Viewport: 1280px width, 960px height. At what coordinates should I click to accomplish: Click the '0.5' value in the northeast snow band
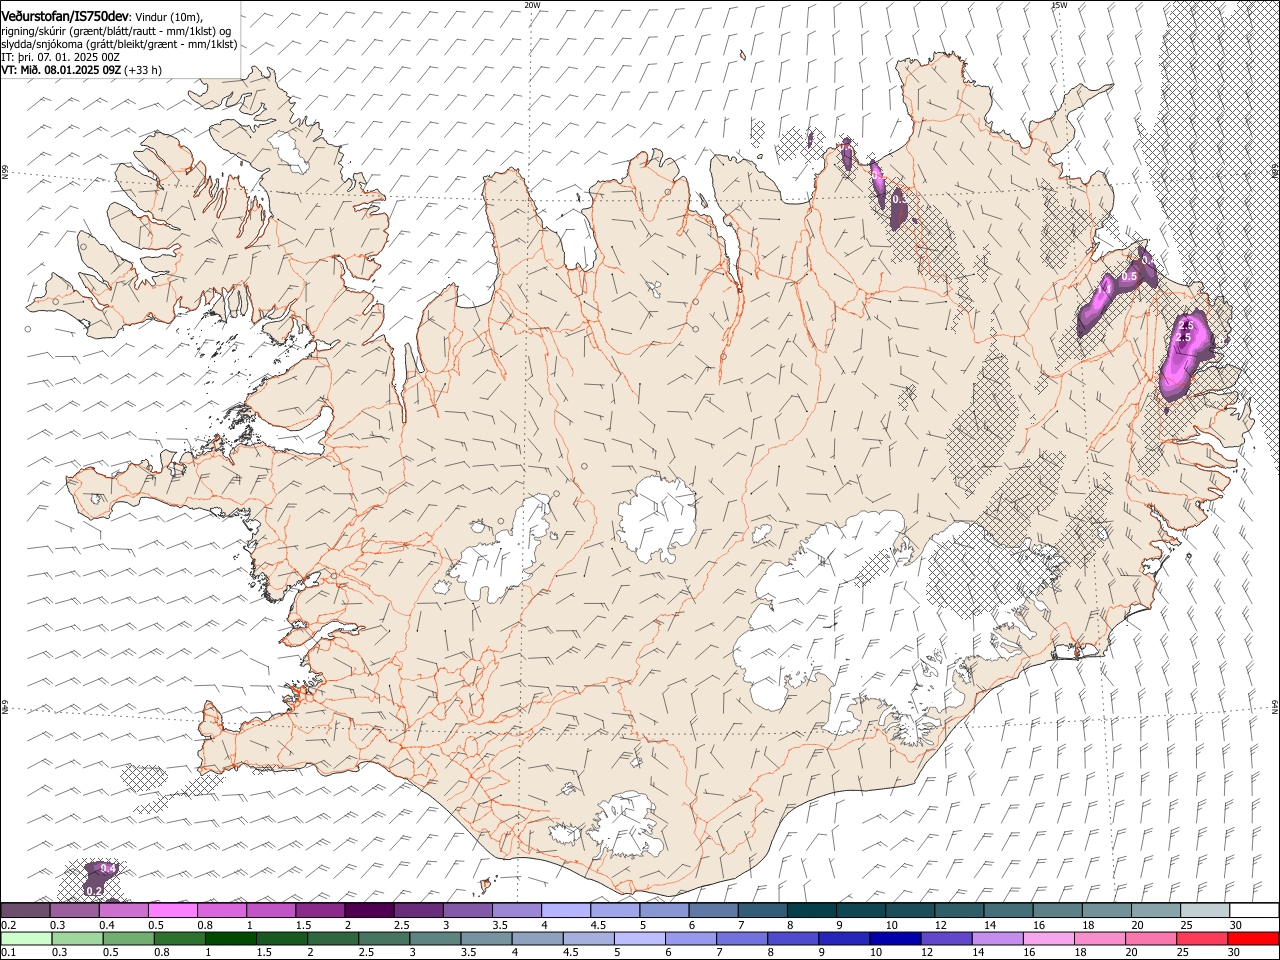click(1129, 276)
